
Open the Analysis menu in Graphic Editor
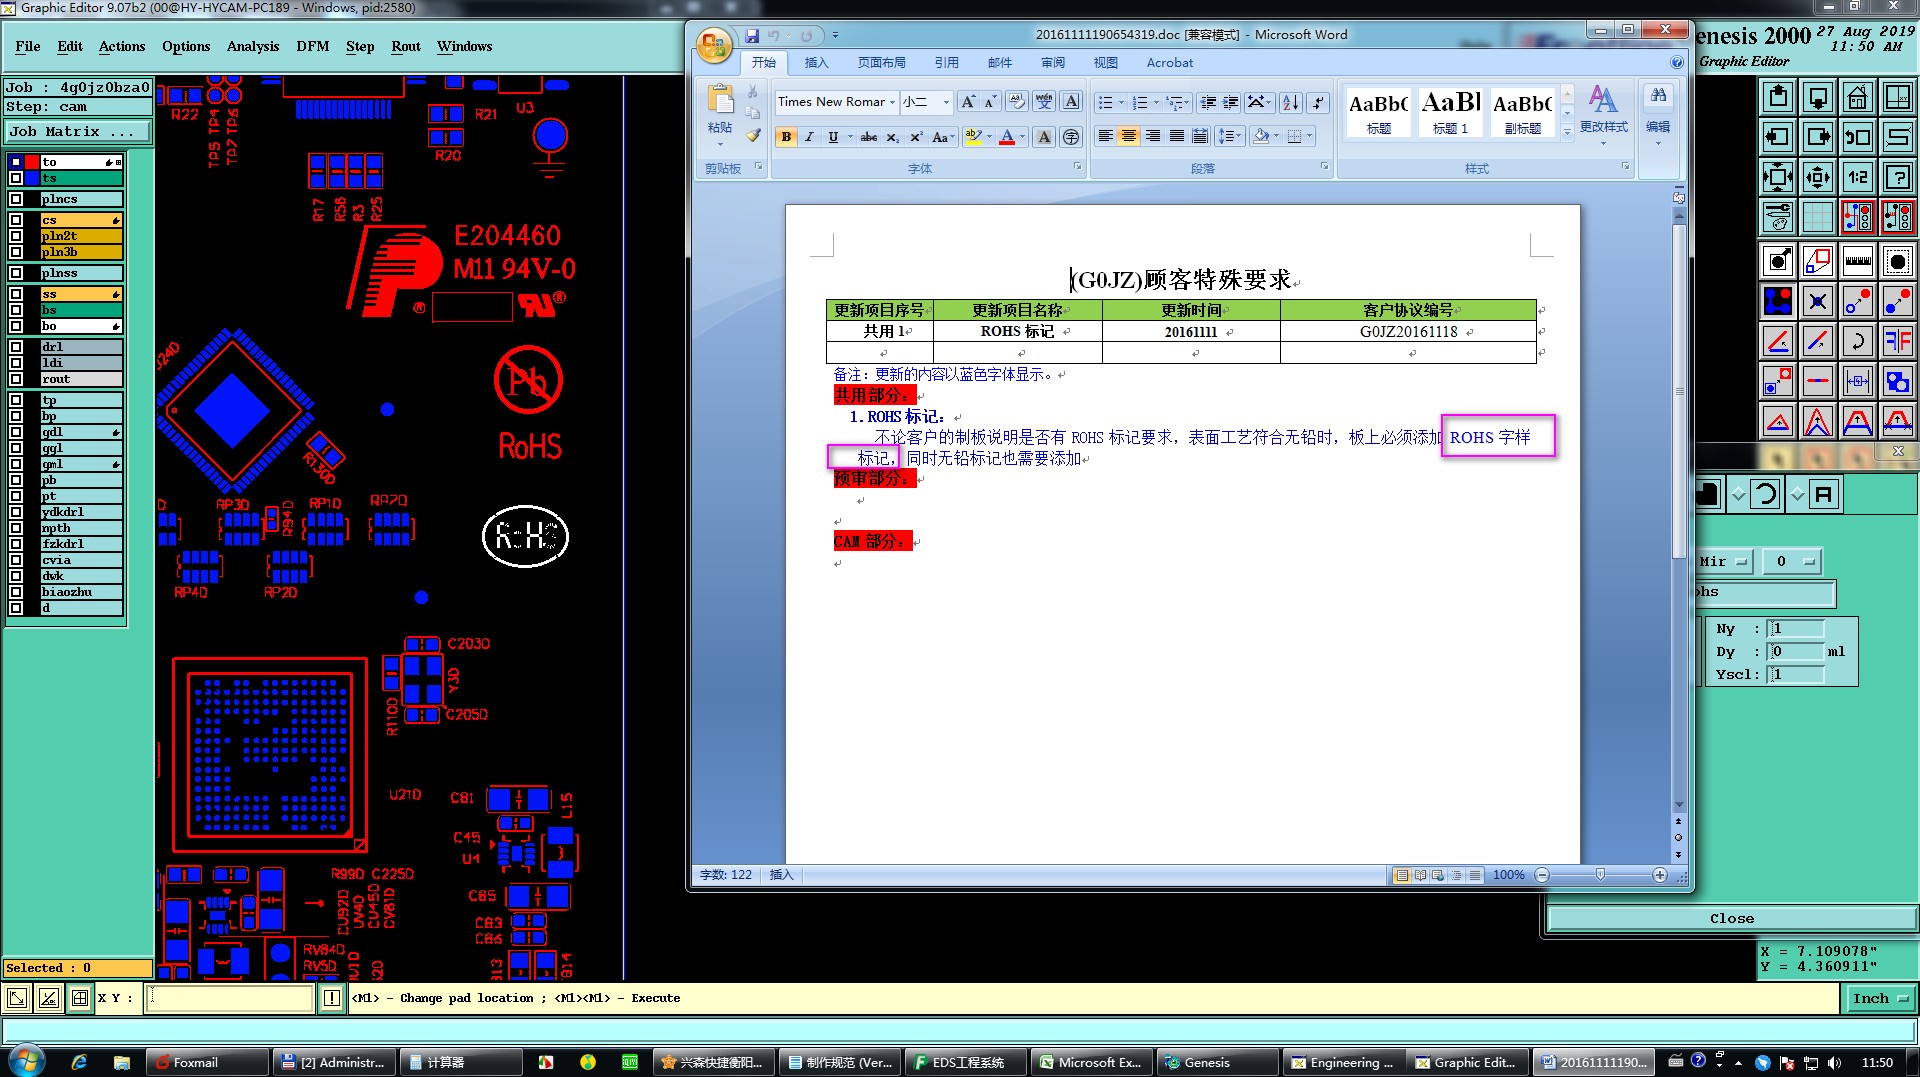pyautogui.click(x=253, y=46)
